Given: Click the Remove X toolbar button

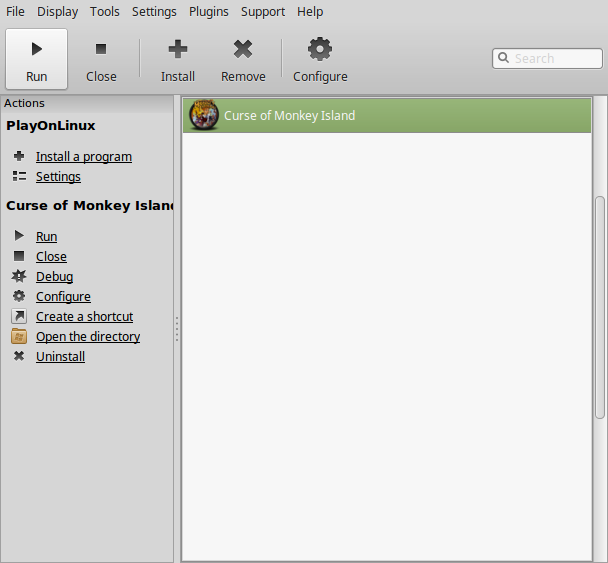Looking at the screenshot, I should click(x=243, y=59).
